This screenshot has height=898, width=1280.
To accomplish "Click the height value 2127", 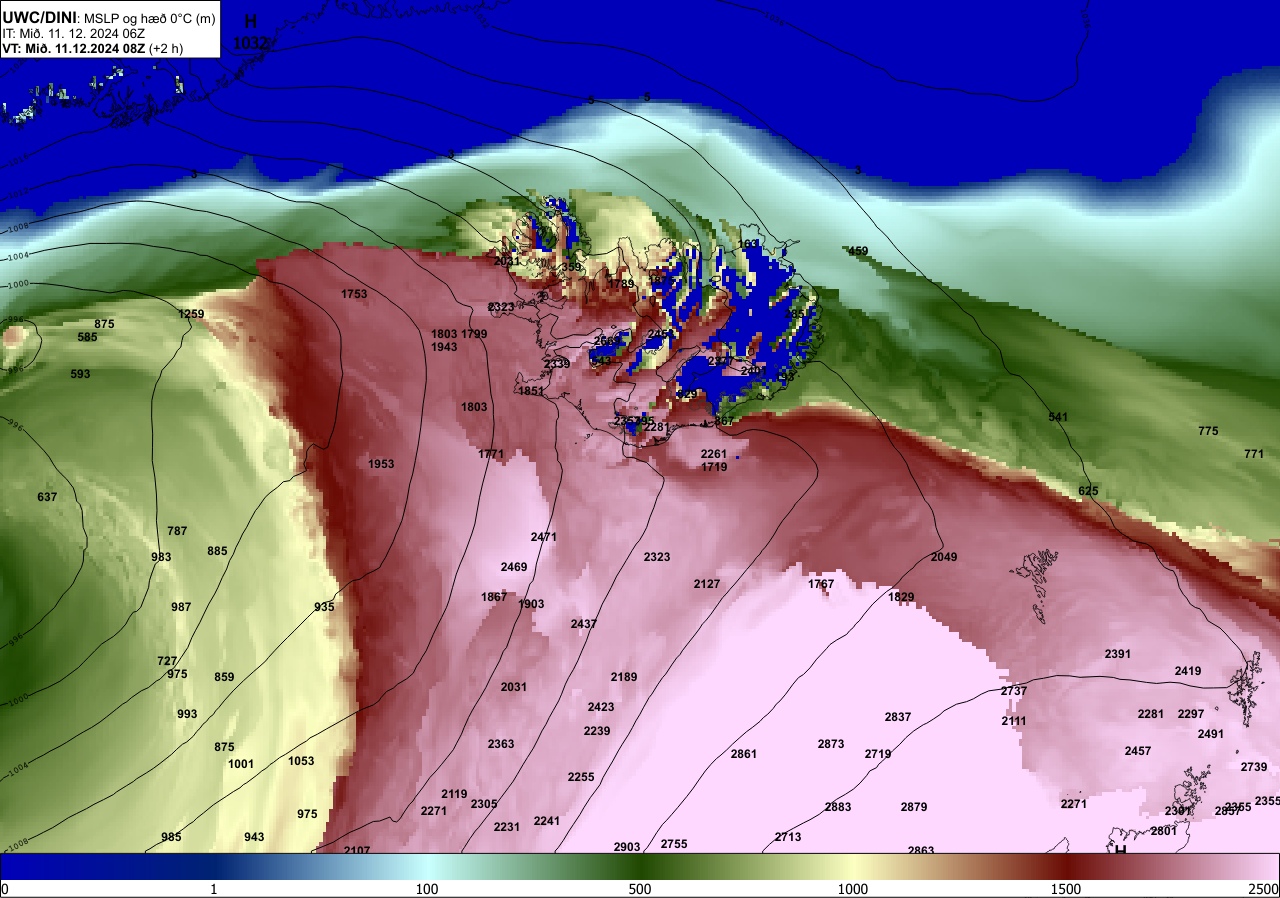I will point(707,584).
